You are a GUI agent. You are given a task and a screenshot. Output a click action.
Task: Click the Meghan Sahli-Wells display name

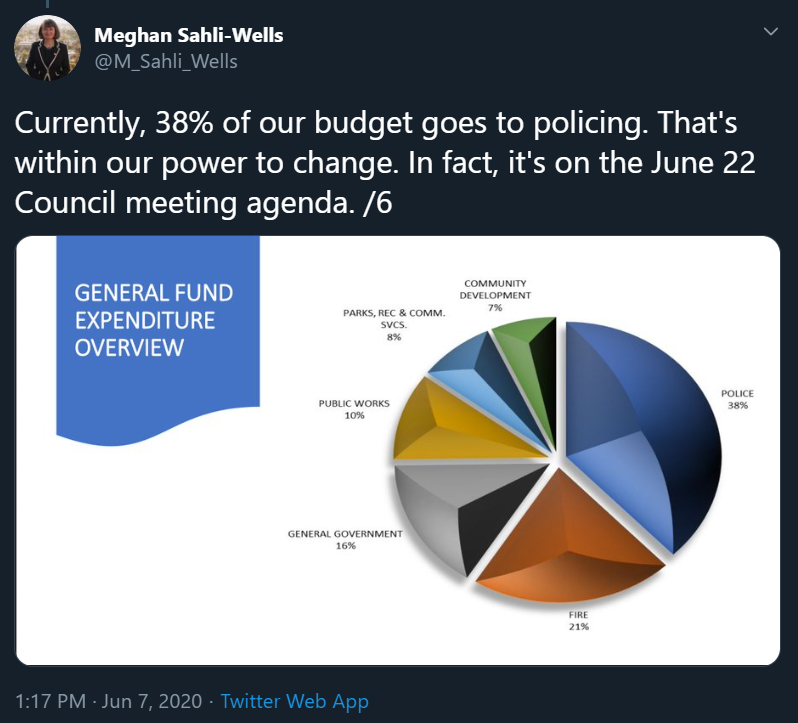click(188, 35)
